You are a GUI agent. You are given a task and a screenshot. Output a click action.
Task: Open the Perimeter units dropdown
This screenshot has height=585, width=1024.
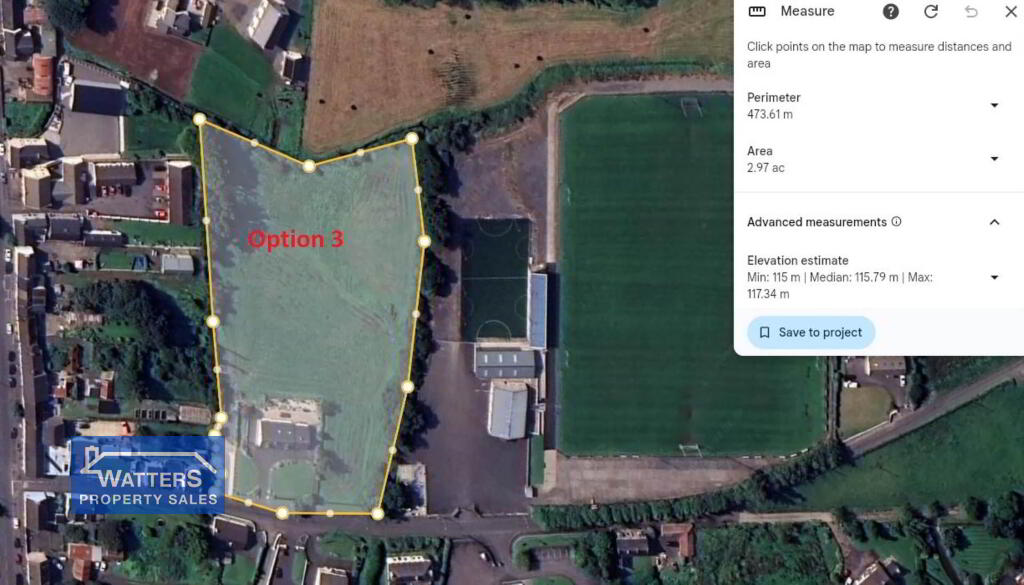(x=994, y=105)
